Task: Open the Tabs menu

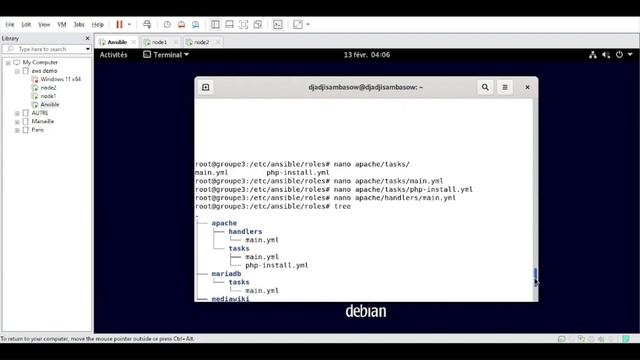Action: pyautogui.click(x=79, y=24)
